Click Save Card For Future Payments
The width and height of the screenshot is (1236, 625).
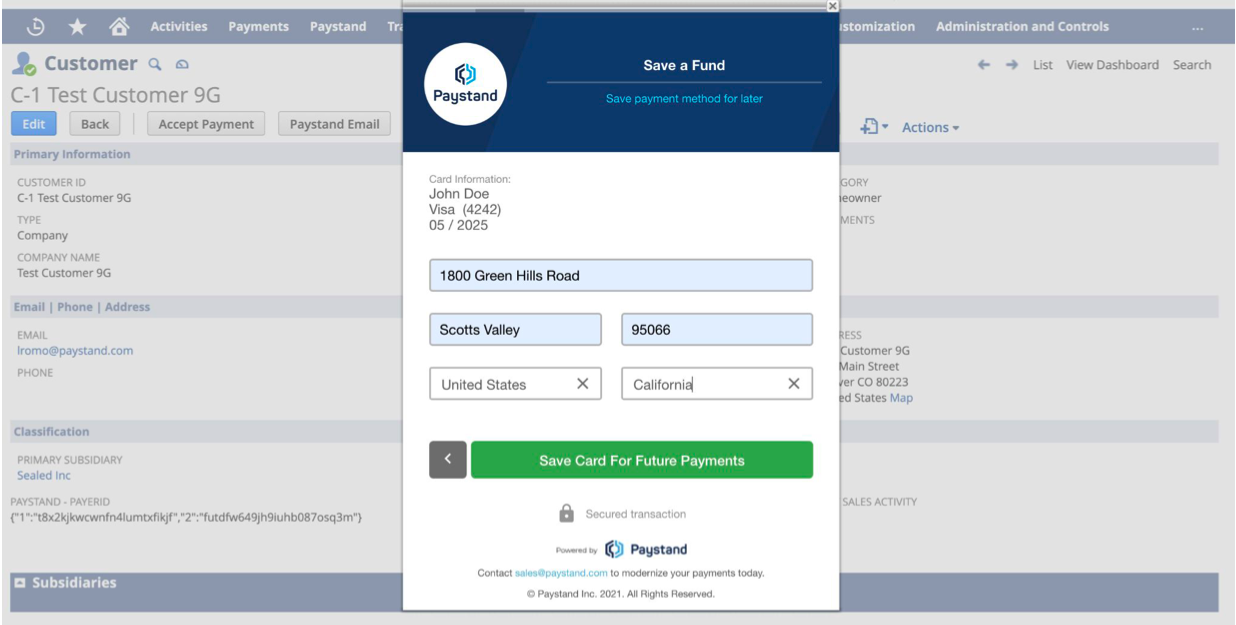[x=642, y=460]
